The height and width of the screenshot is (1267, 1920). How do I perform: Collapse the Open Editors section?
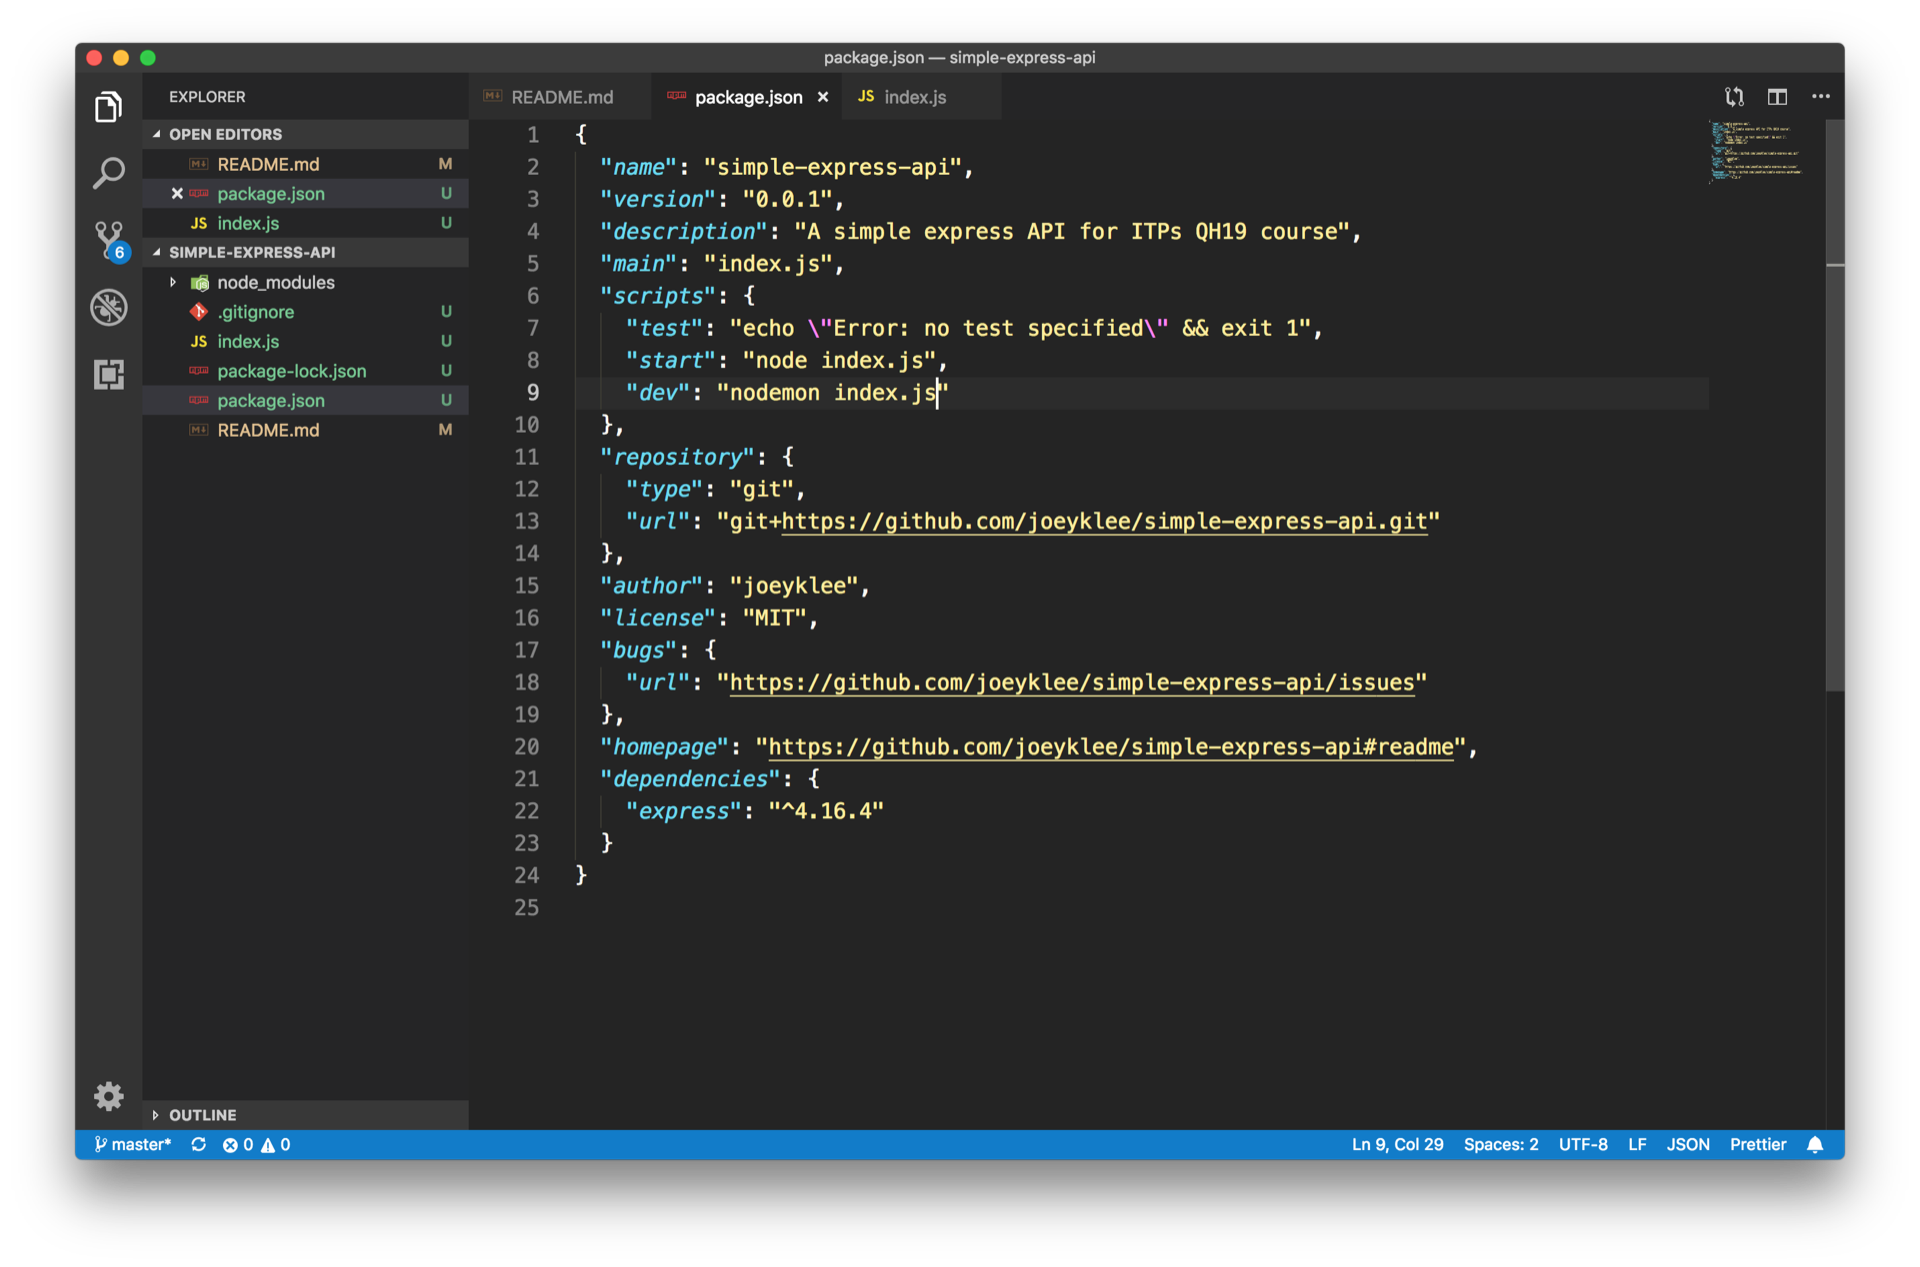(157, 134)
